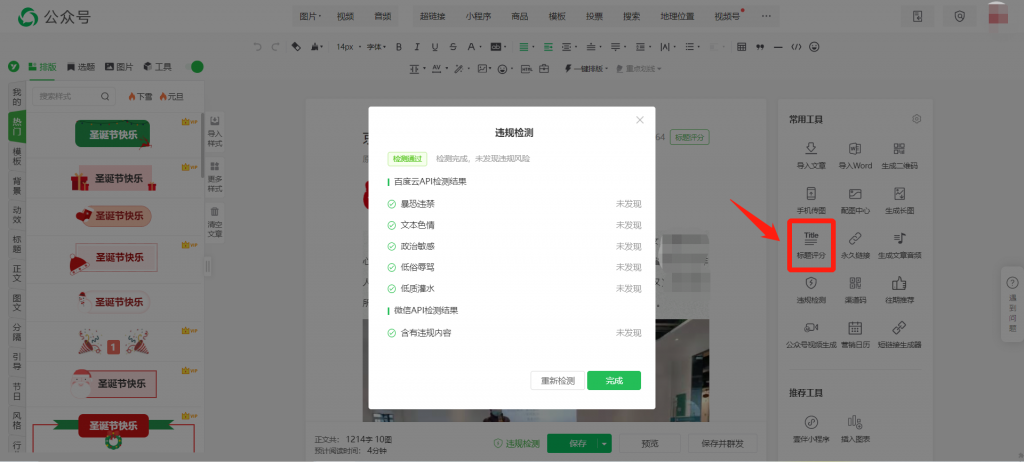Open the 导入Word tool
Image resolution: width=1024 pixels, height=462 pixels.
(855, 156)
